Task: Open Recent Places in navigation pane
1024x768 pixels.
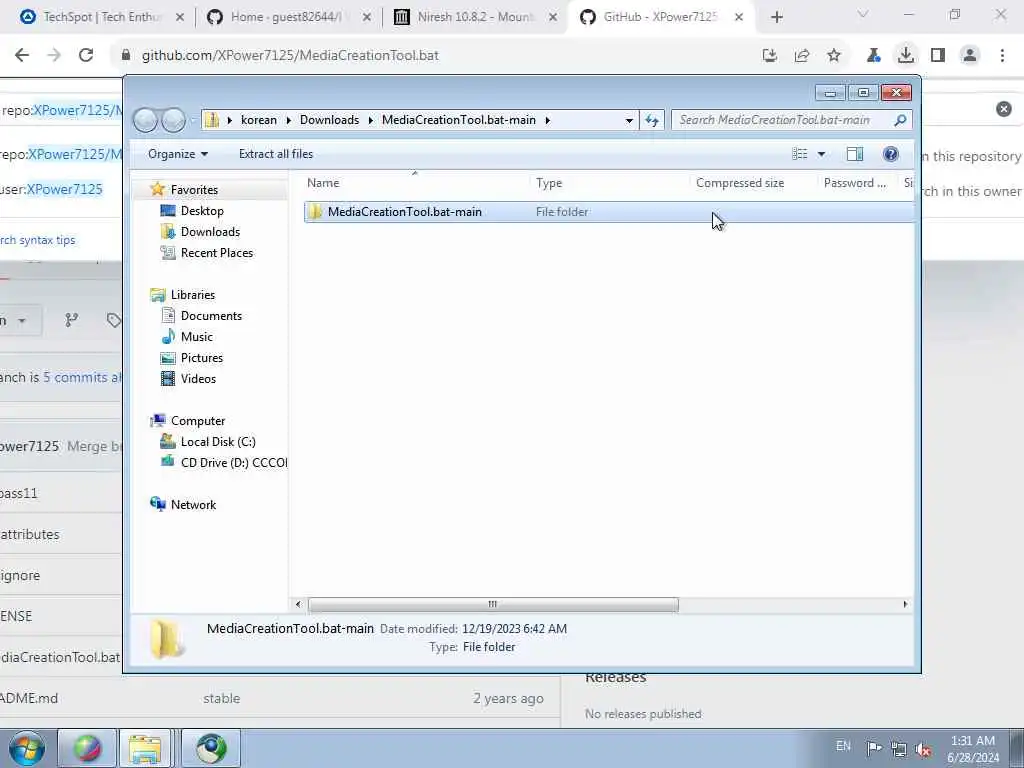Action: tap(217, 253)
